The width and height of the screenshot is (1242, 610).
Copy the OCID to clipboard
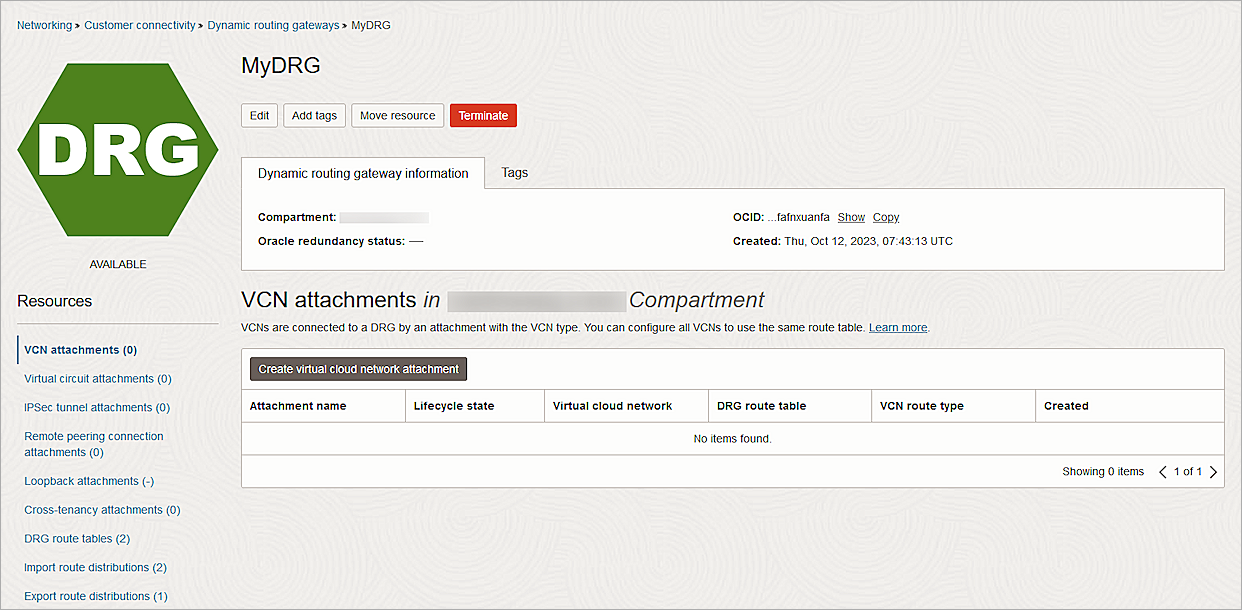click(x=885, y=217)
